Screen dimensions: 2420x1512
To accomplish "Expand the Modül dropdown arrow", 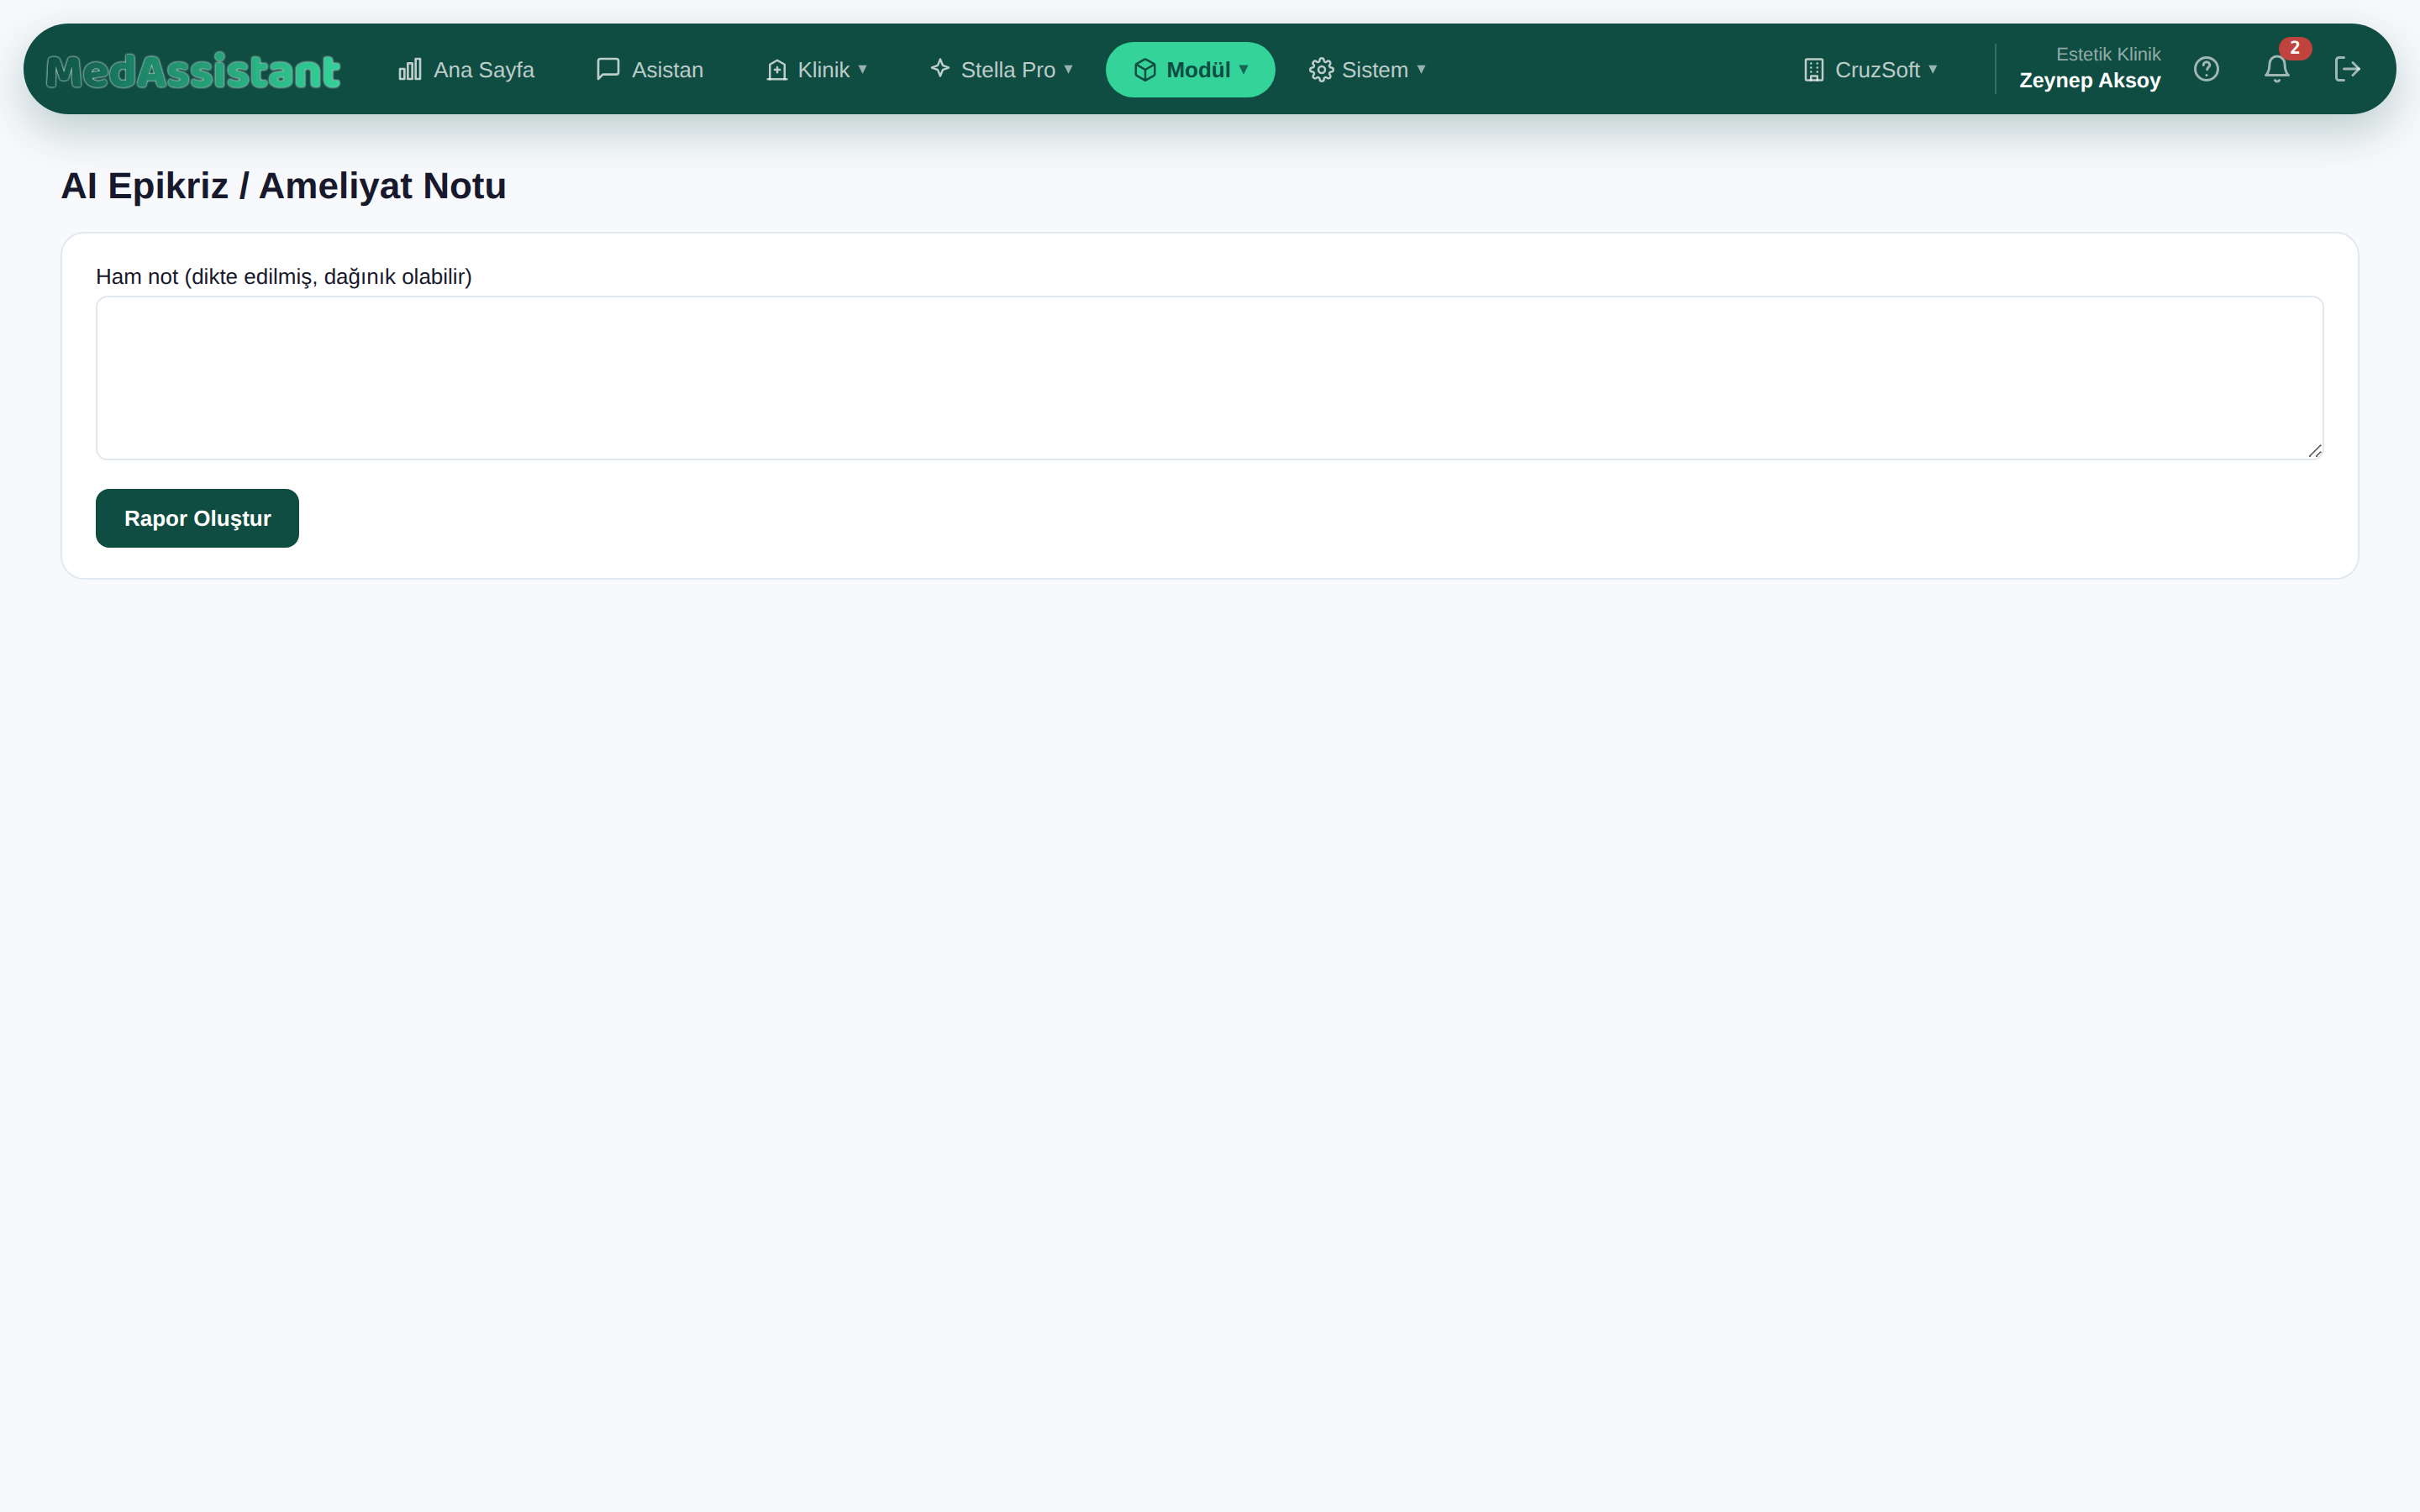I will (1243, 69).
